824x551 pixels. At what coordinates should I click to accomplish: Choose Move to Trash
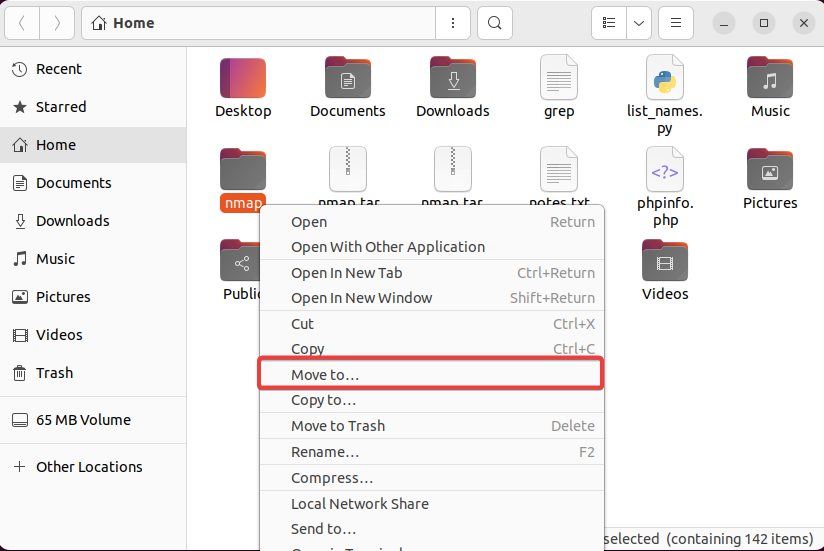coord(431,425)
